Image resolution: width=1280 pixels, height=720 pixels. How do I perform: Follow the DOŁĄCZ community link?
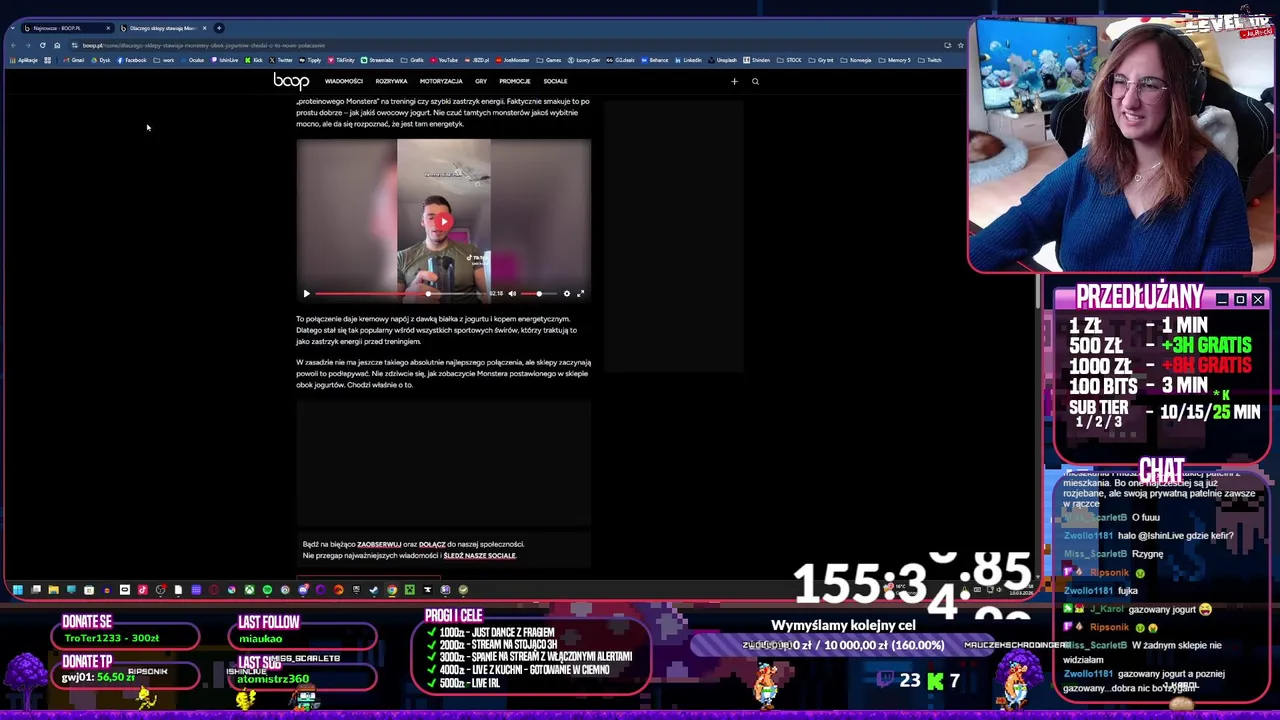tap(432, 544)
